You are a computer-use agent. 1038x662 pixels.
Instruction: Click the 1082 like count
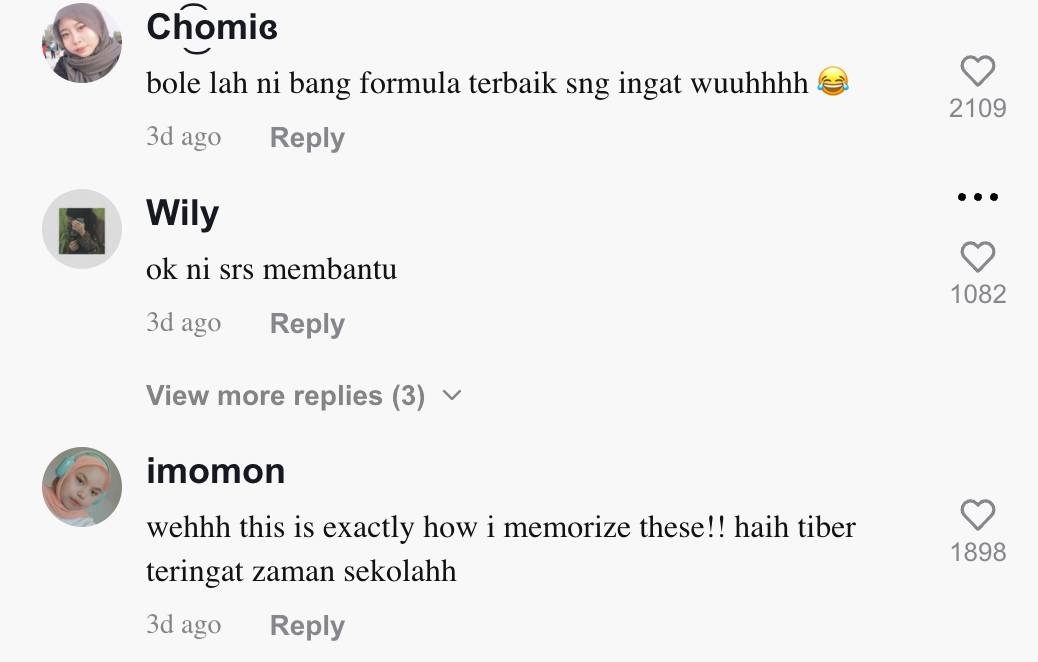pos(978,295)
